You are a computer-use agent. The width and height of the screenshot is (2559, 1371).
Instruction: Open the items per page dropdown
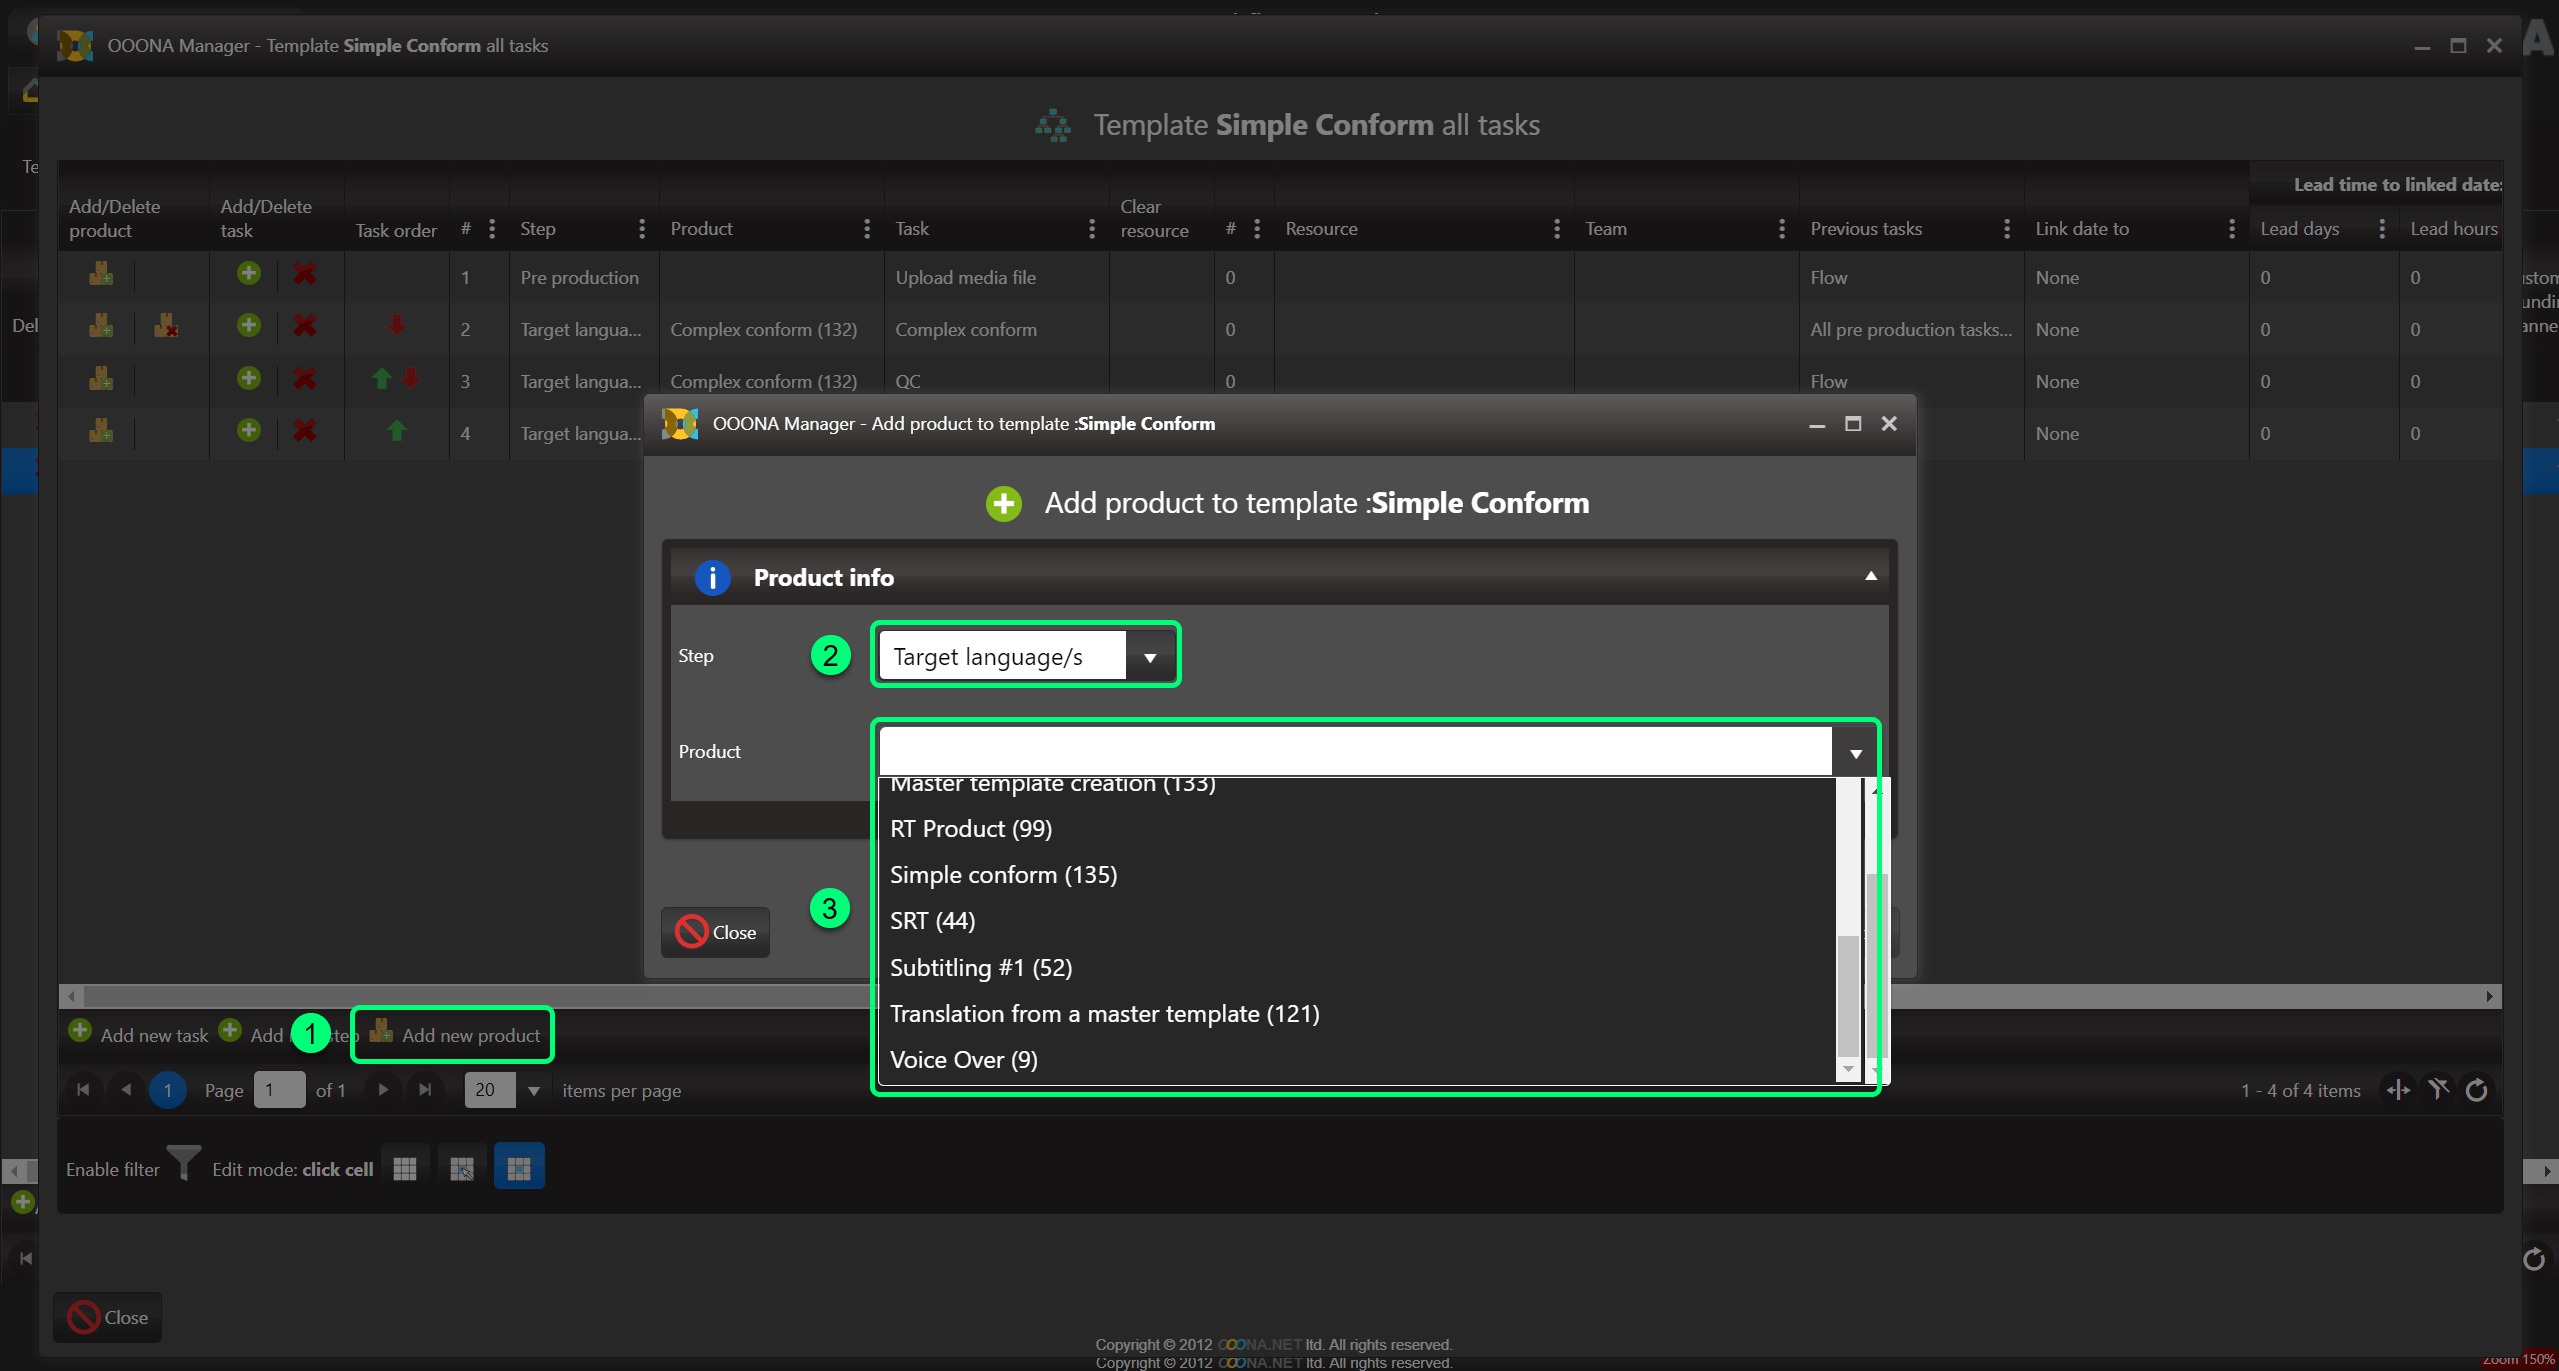click(x=534, y=1090)
